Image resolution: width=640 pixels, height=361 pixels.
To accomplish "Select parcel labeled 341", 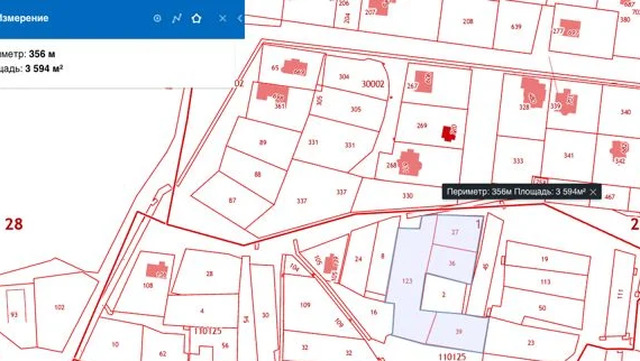I will point(569,155).
